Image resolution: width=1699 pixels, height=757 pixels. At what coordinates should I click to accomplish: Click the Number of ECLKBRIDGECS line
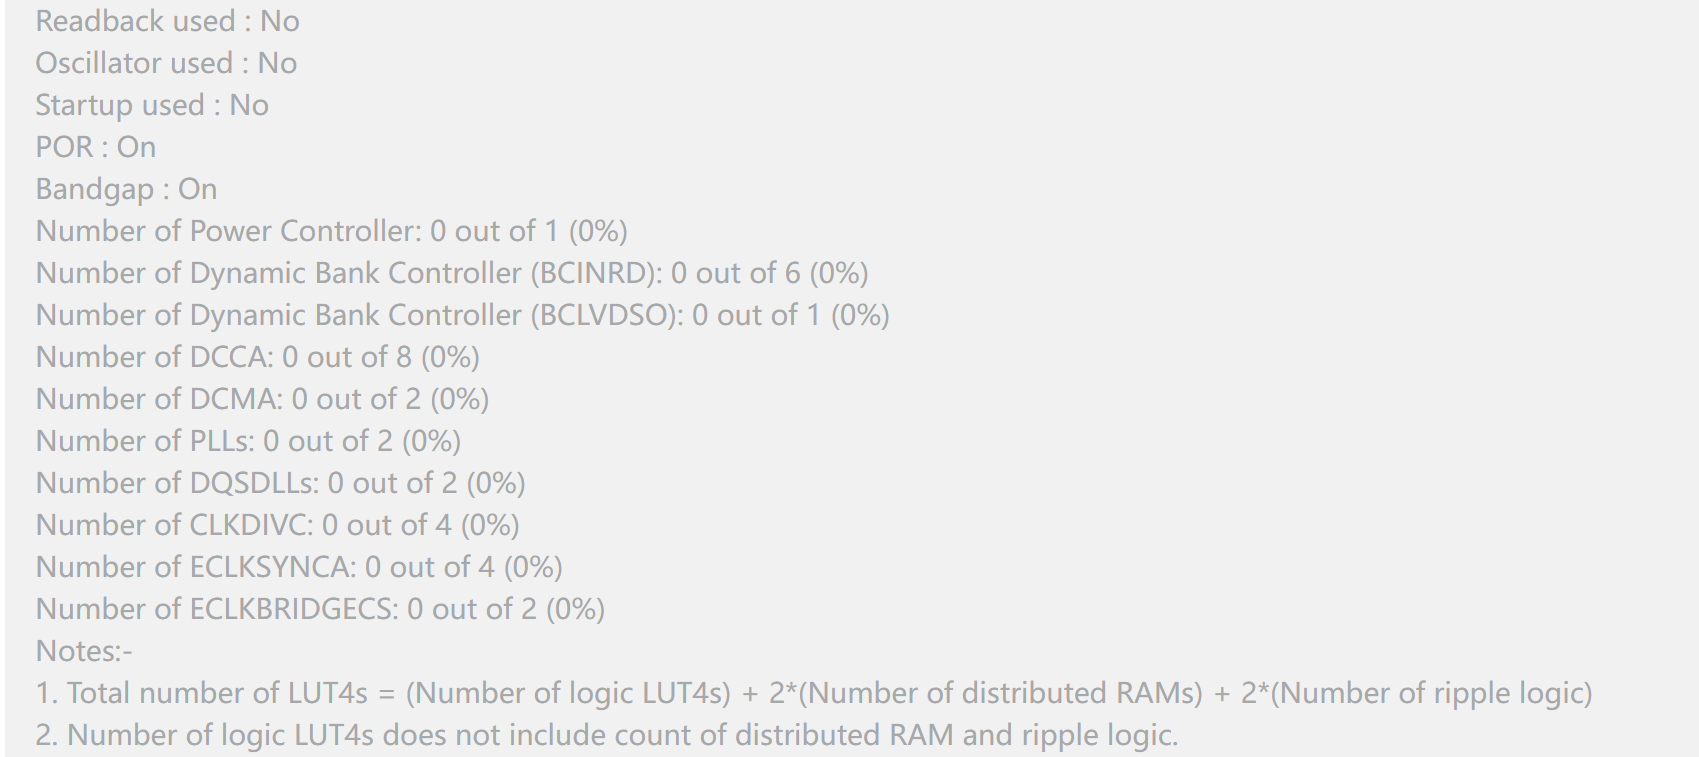(321, 609)
